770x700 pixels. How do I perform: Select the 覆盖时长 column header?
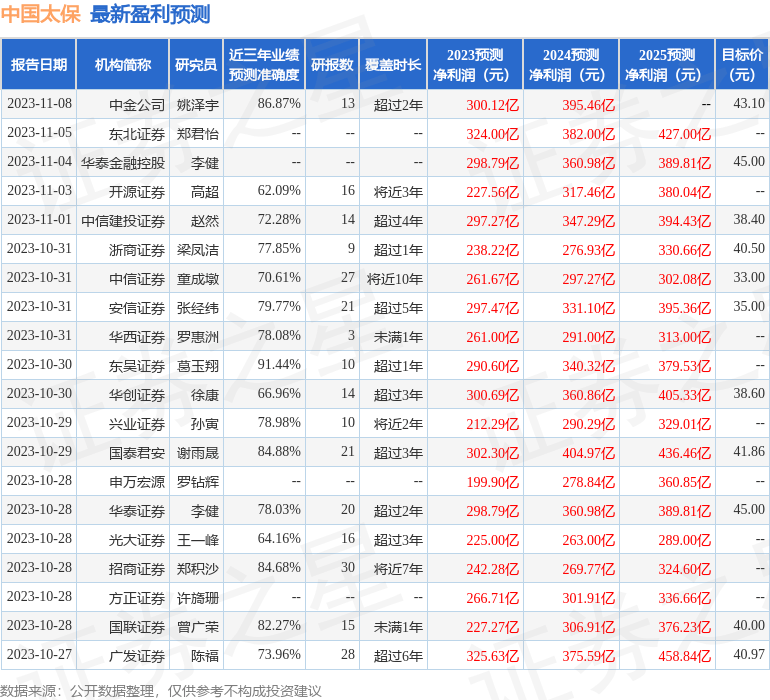[392, 65]
